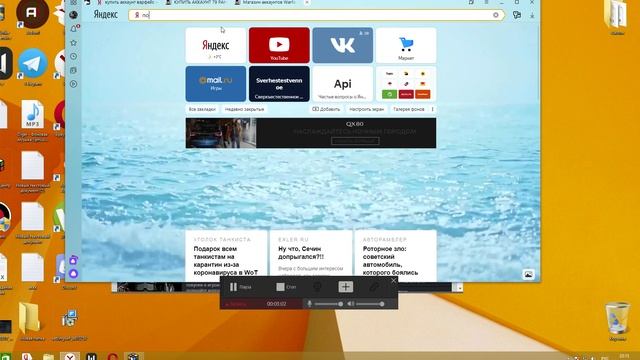The height and width of the screenshot is (360, 640).
Task: Open the Api tile
Action: click(x=342, y=84)
